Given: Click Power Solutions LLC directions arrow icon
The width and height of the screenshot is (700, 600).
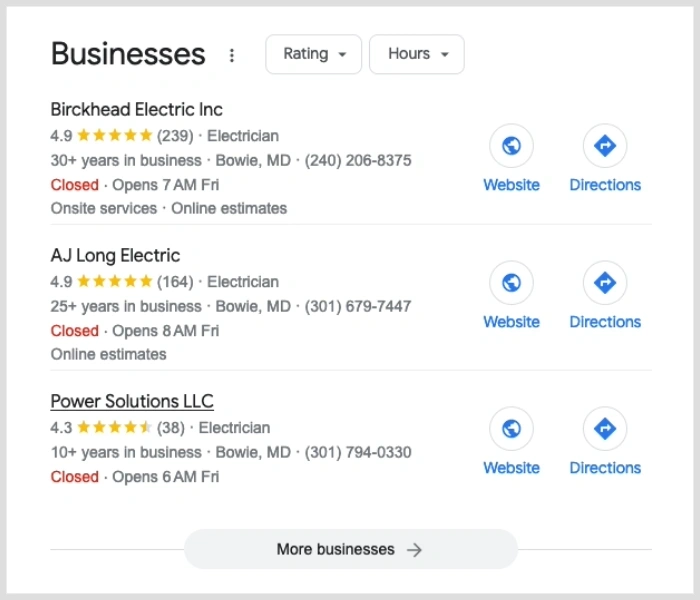Looking at the screenshot, I should (605, 429).
